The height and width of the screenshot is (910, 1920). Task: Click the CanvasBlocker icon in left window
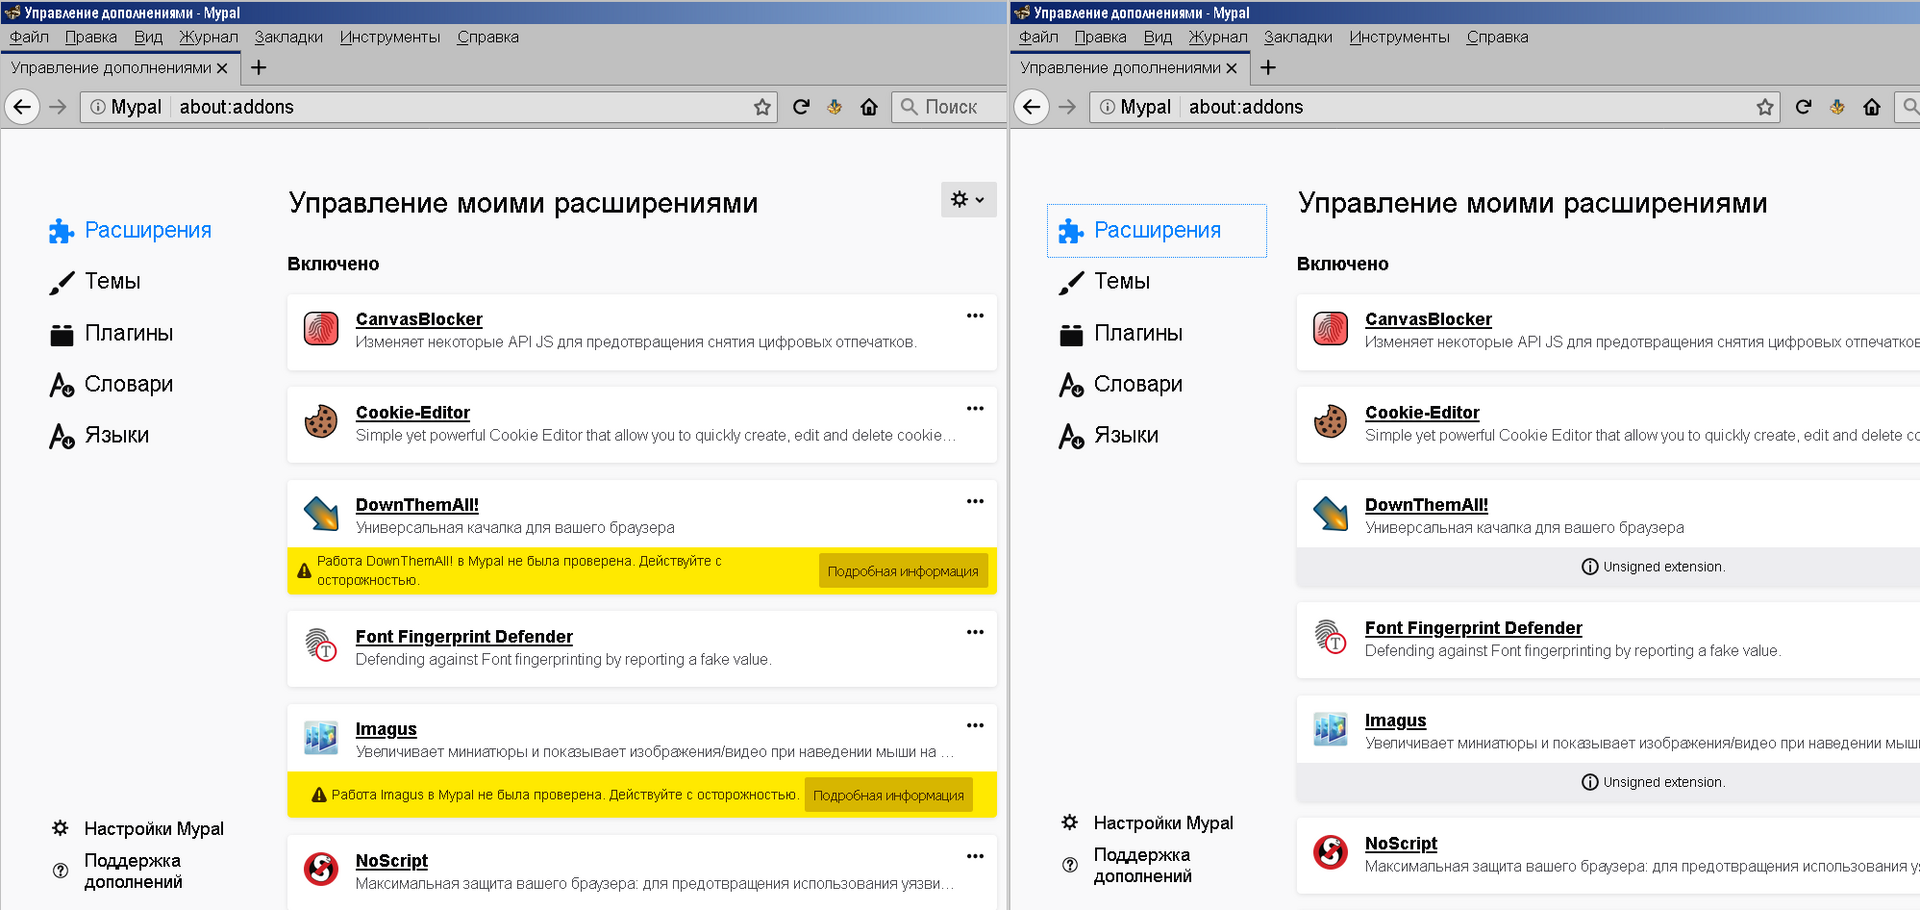coord(321,328)
